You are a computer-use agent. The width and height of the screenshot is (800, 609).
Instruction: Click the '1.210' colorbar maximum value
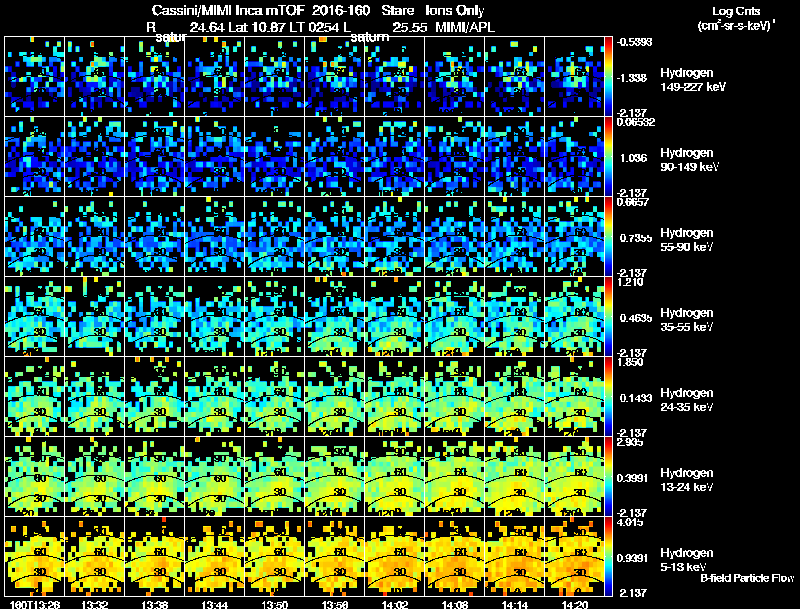(x=630, y=282)
